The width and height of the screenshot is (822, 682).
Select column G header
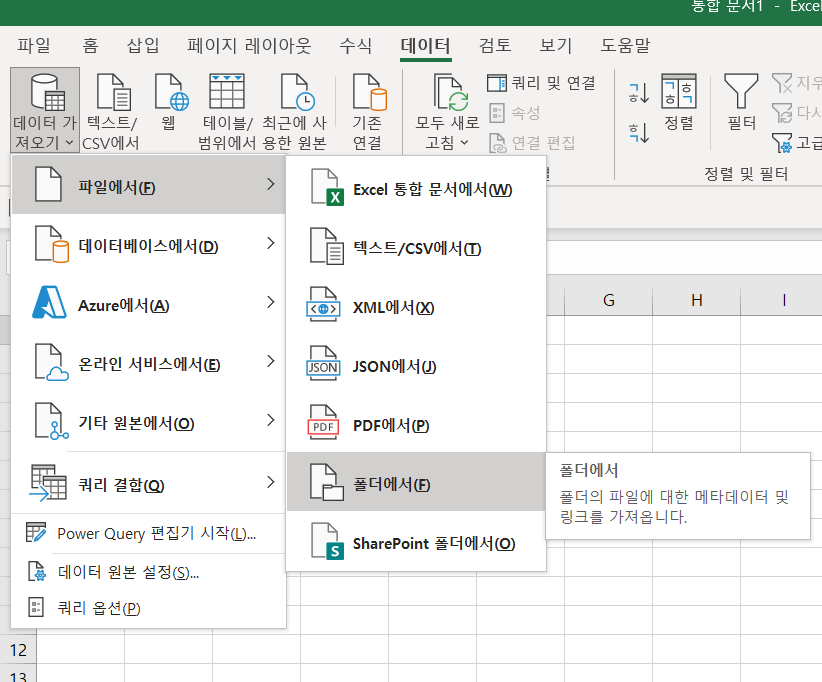tap(609, 300)
